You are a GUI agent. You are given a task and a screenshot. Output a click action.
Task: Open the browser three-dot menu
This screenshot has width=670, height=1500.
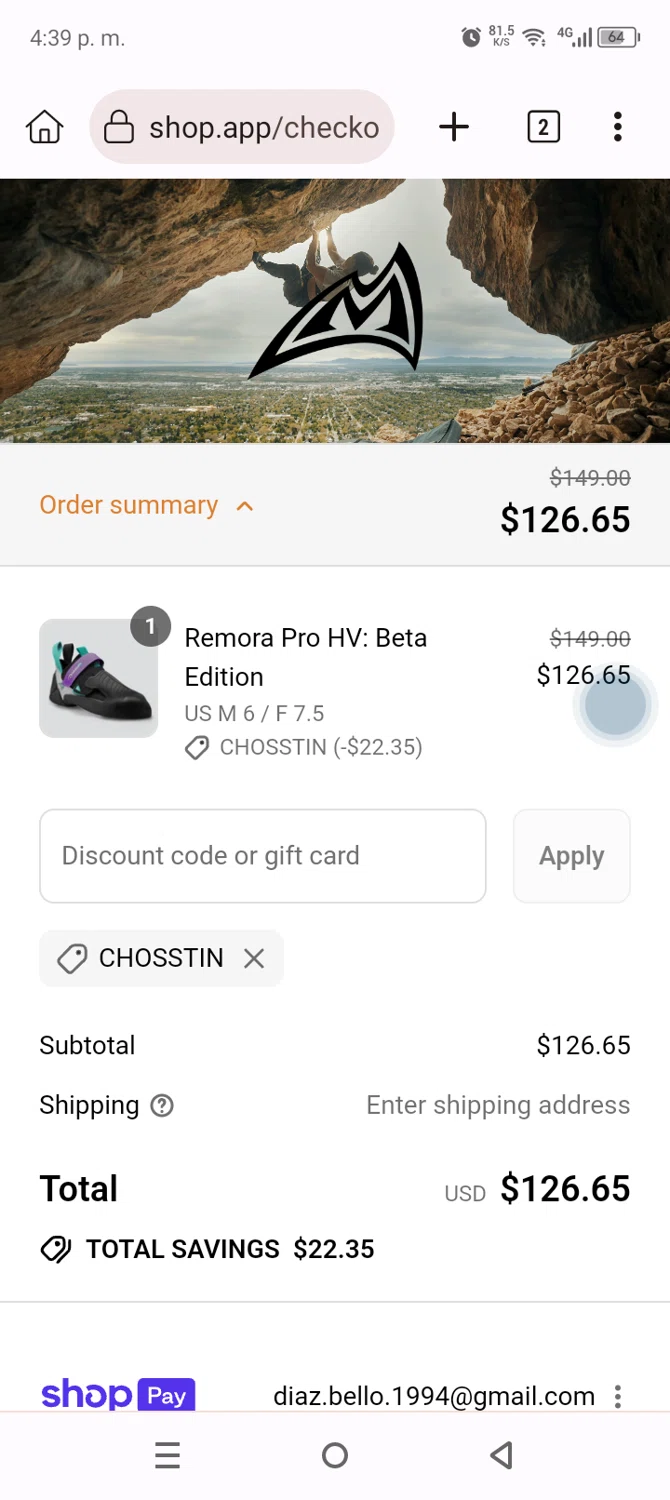[618, 127]
